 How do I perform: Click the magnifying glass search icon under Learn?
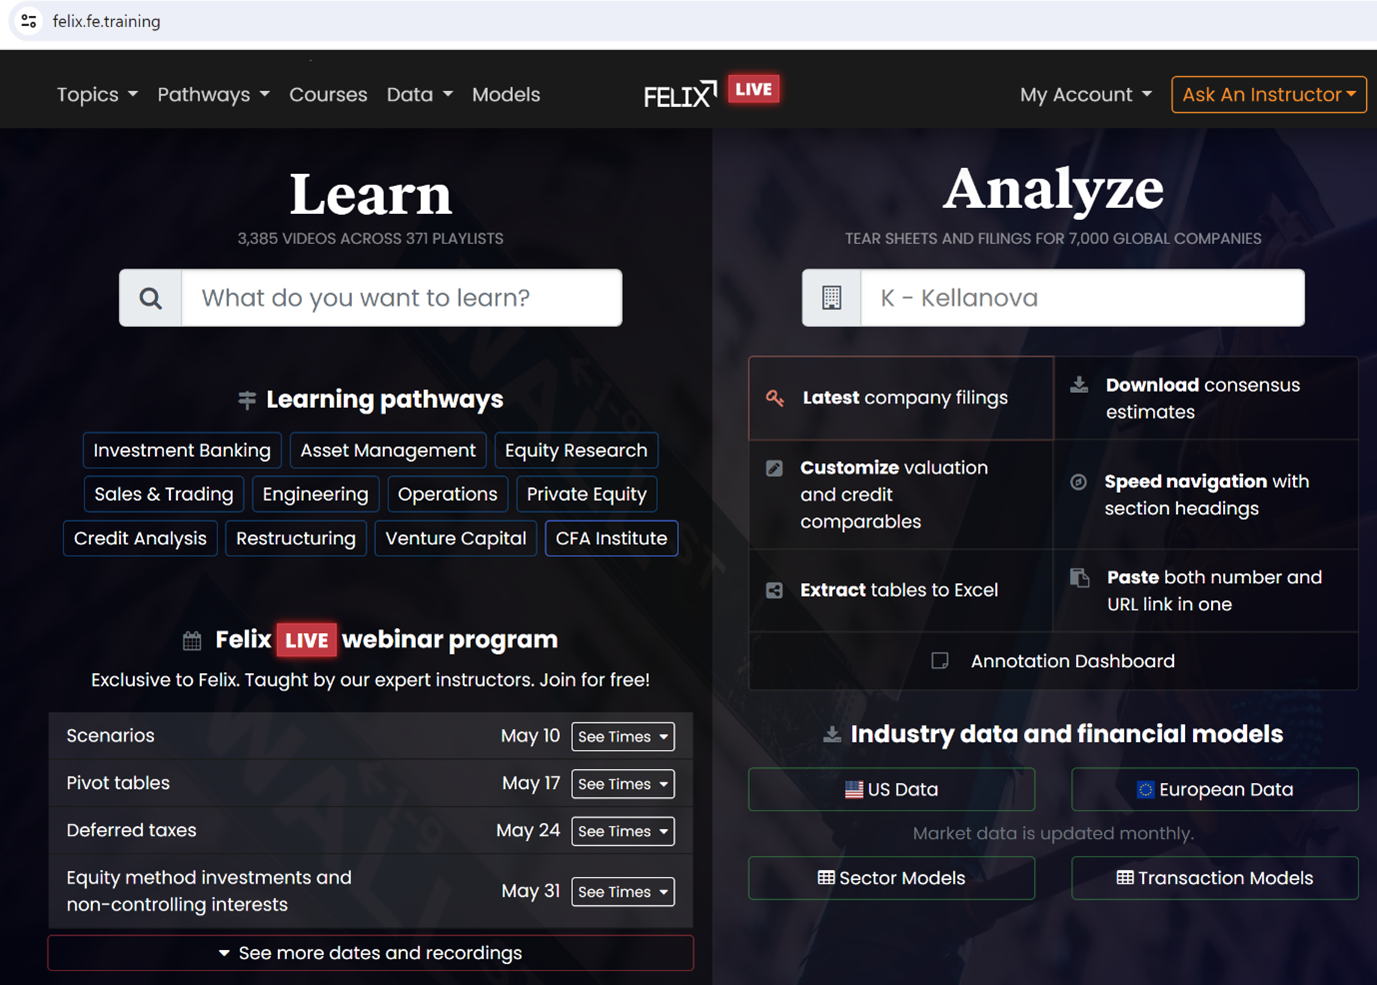click(151, 298)
